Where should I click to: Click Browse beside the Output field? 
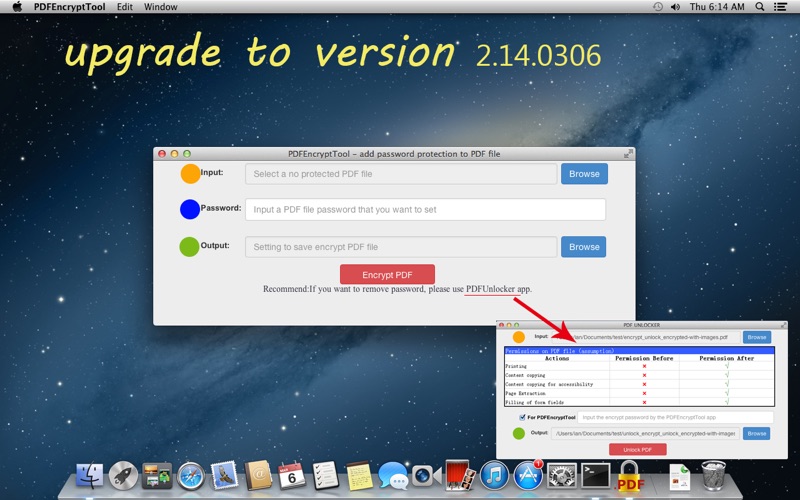coord(584,247)
